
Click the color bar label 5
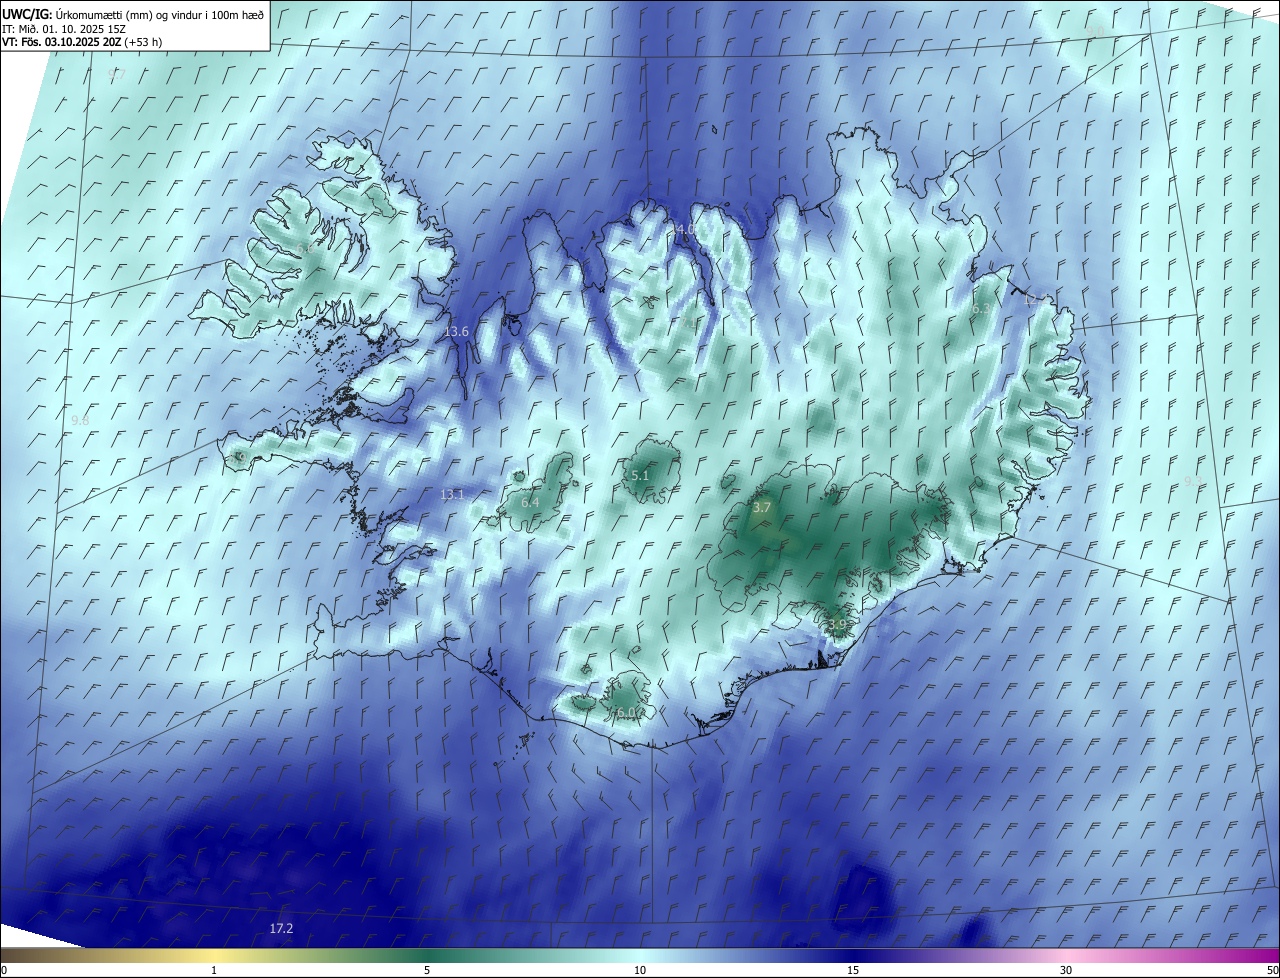point(427,970)
